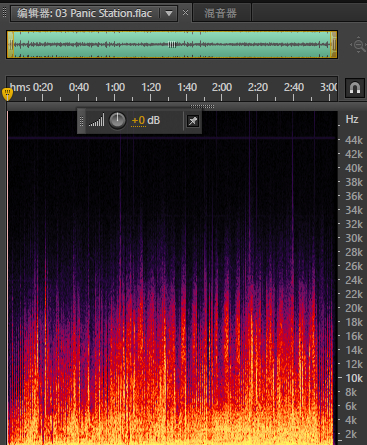Click the 10k label on frequency scale
Viewport: 367px width, 445px height.
click(354, 378)
